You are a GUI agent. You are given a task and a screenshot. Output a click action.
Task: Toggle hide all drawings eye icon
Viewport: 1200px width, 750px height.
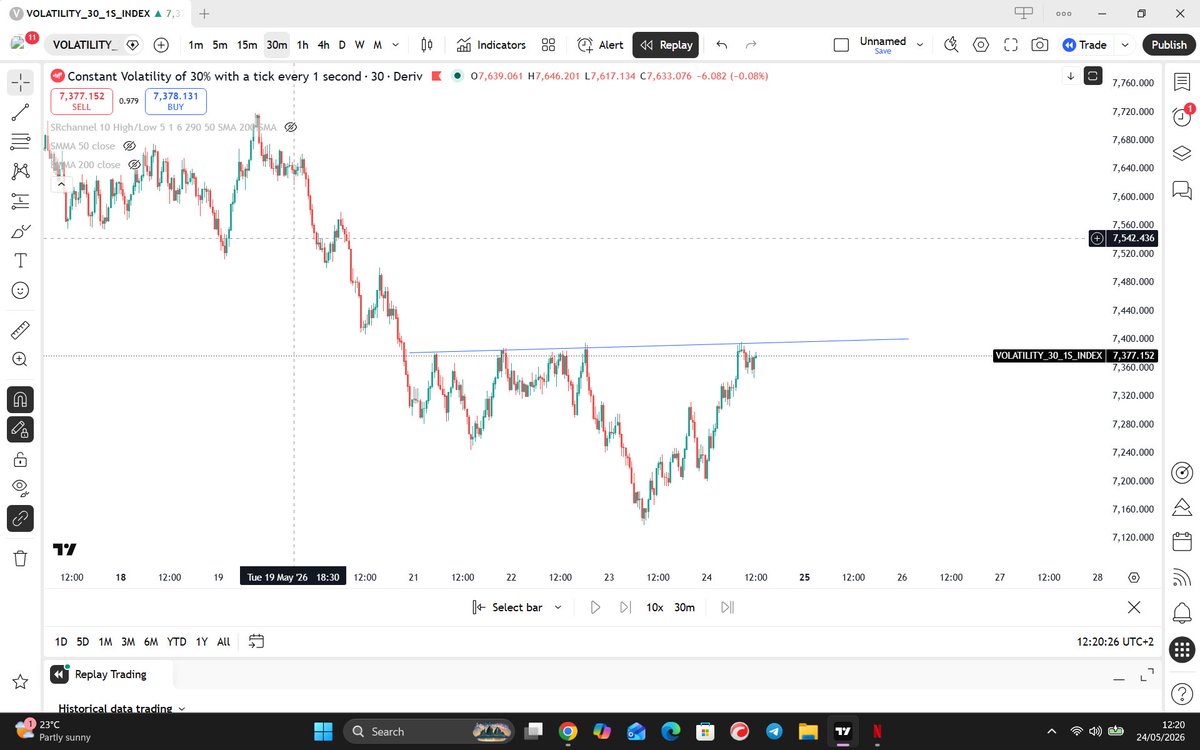[x=20, y=488]
